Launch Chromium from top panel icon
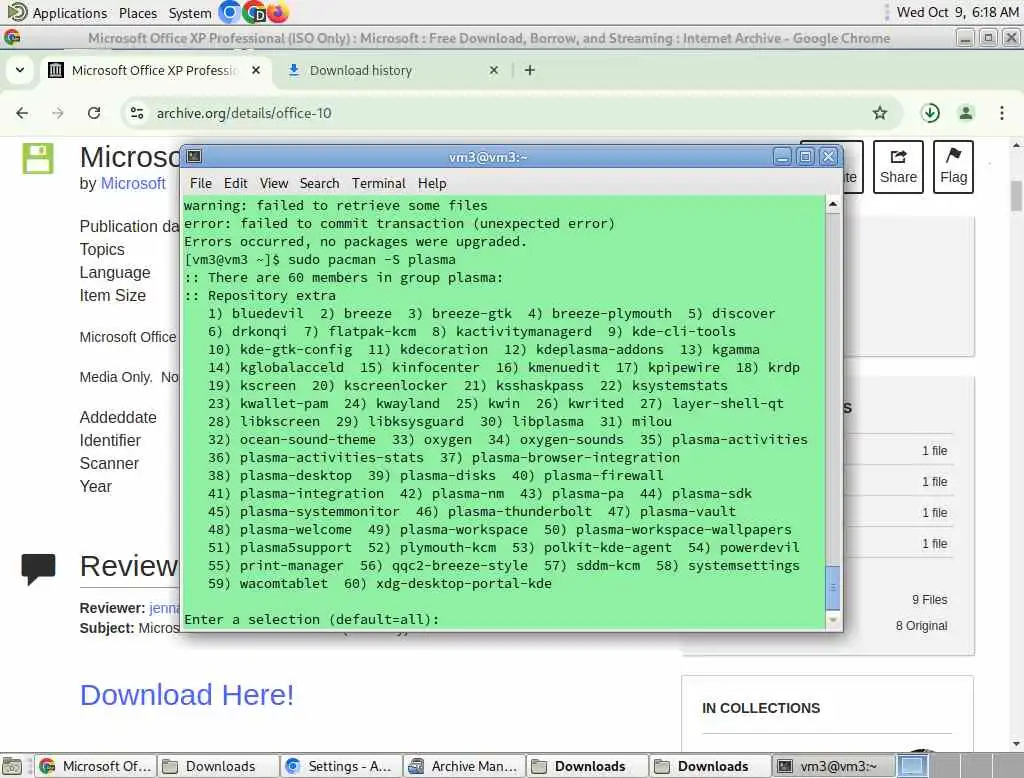The height and width of the screenshot is (778, 1024). (x=229, y=12)
